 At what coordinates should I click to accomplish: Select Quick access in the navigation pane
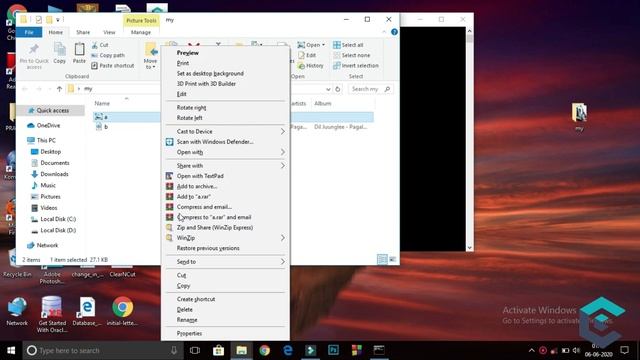tap(52, 110)
